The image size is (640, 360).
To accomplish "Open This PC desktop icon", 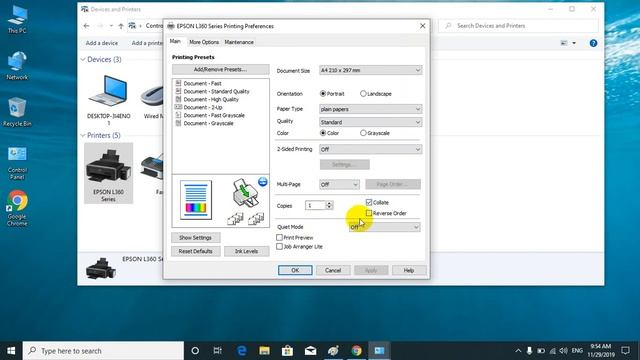I will pyautogui.click(x=17, y=20).
